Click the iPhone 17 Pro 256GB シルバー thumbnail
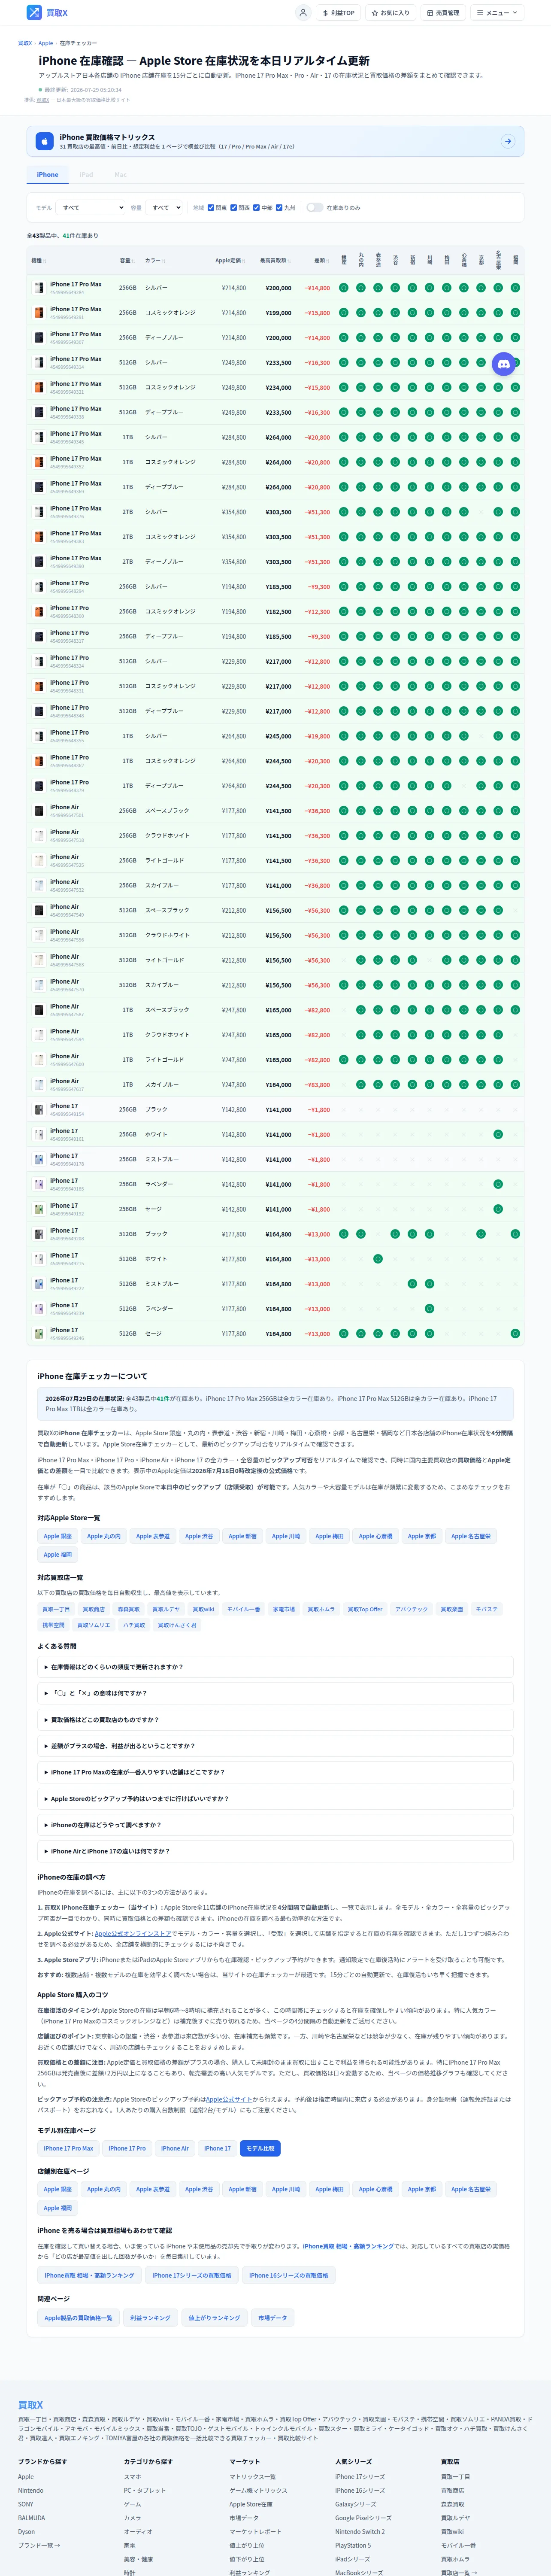Image resolution: width=551 pixels, height=2576 pixels. [39, 587]
